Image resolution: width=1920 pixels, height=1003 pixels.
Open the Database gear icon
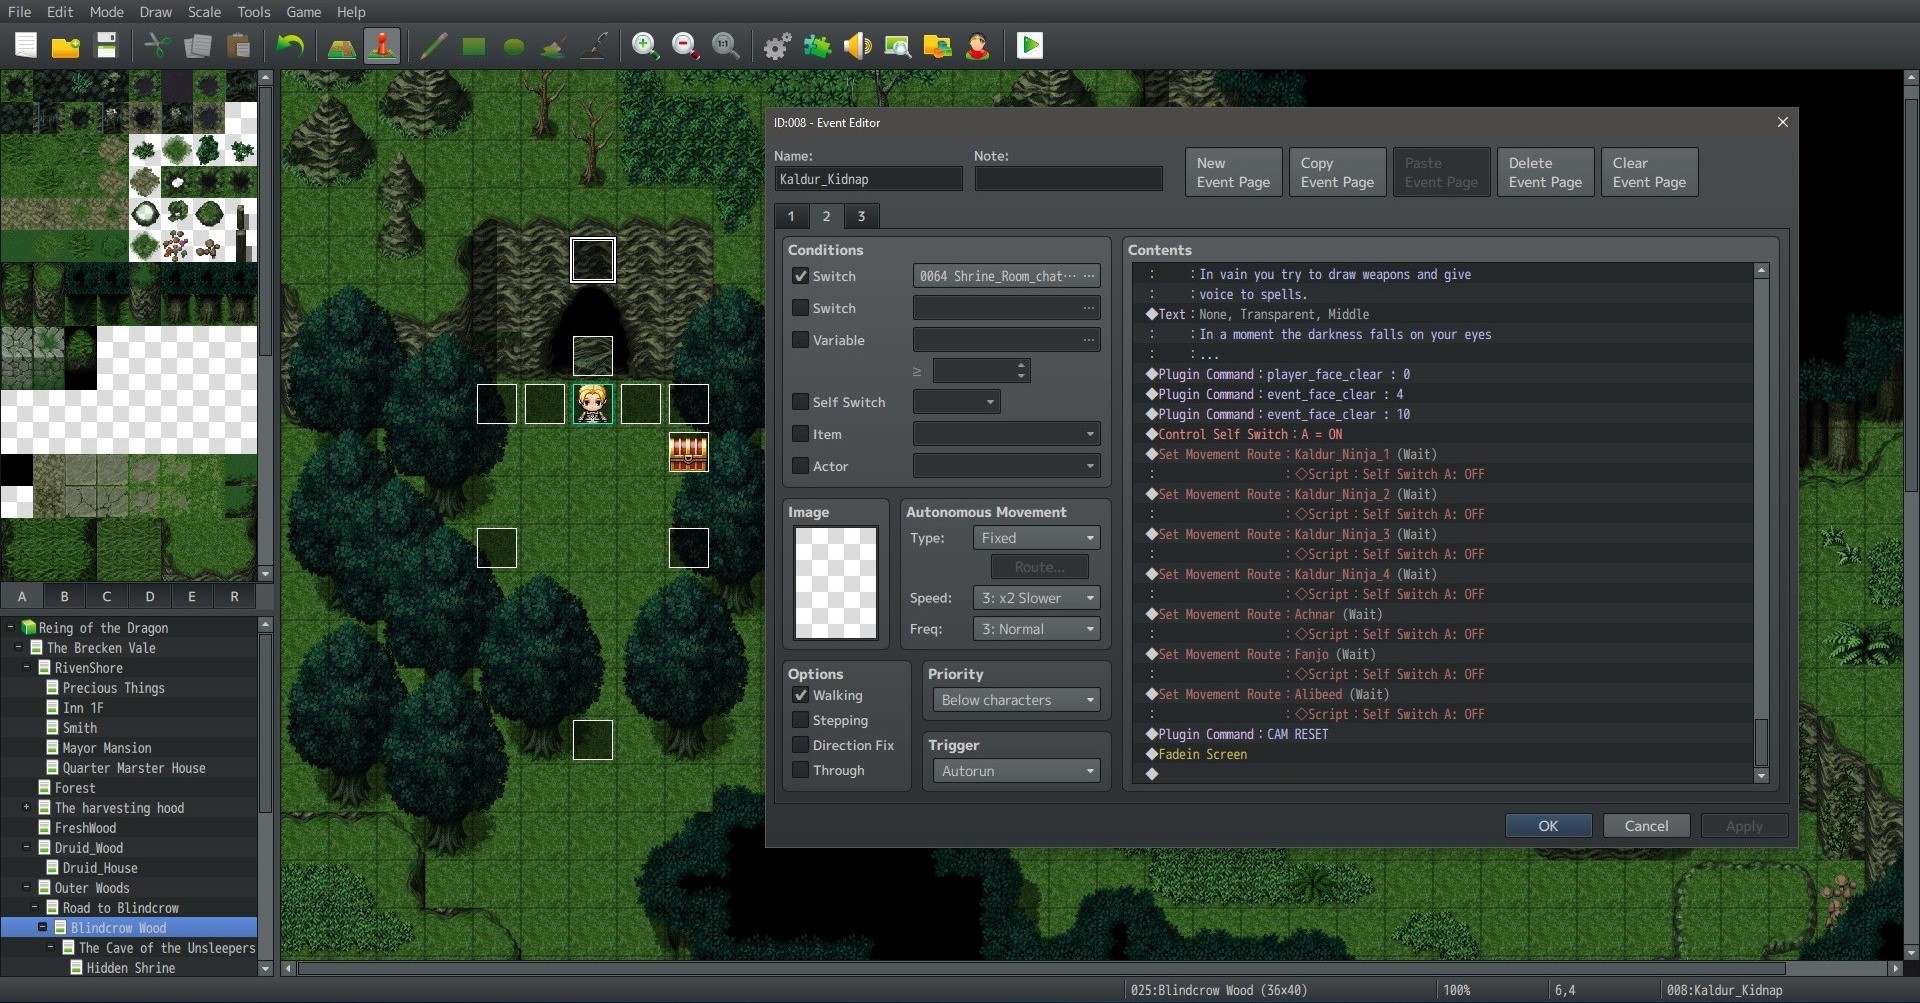click(x=777, y=46)
